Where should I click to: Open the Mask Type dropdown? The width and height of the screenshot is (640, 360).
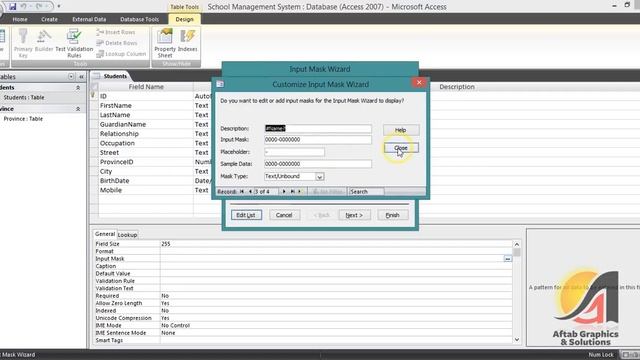coord(320,177)
